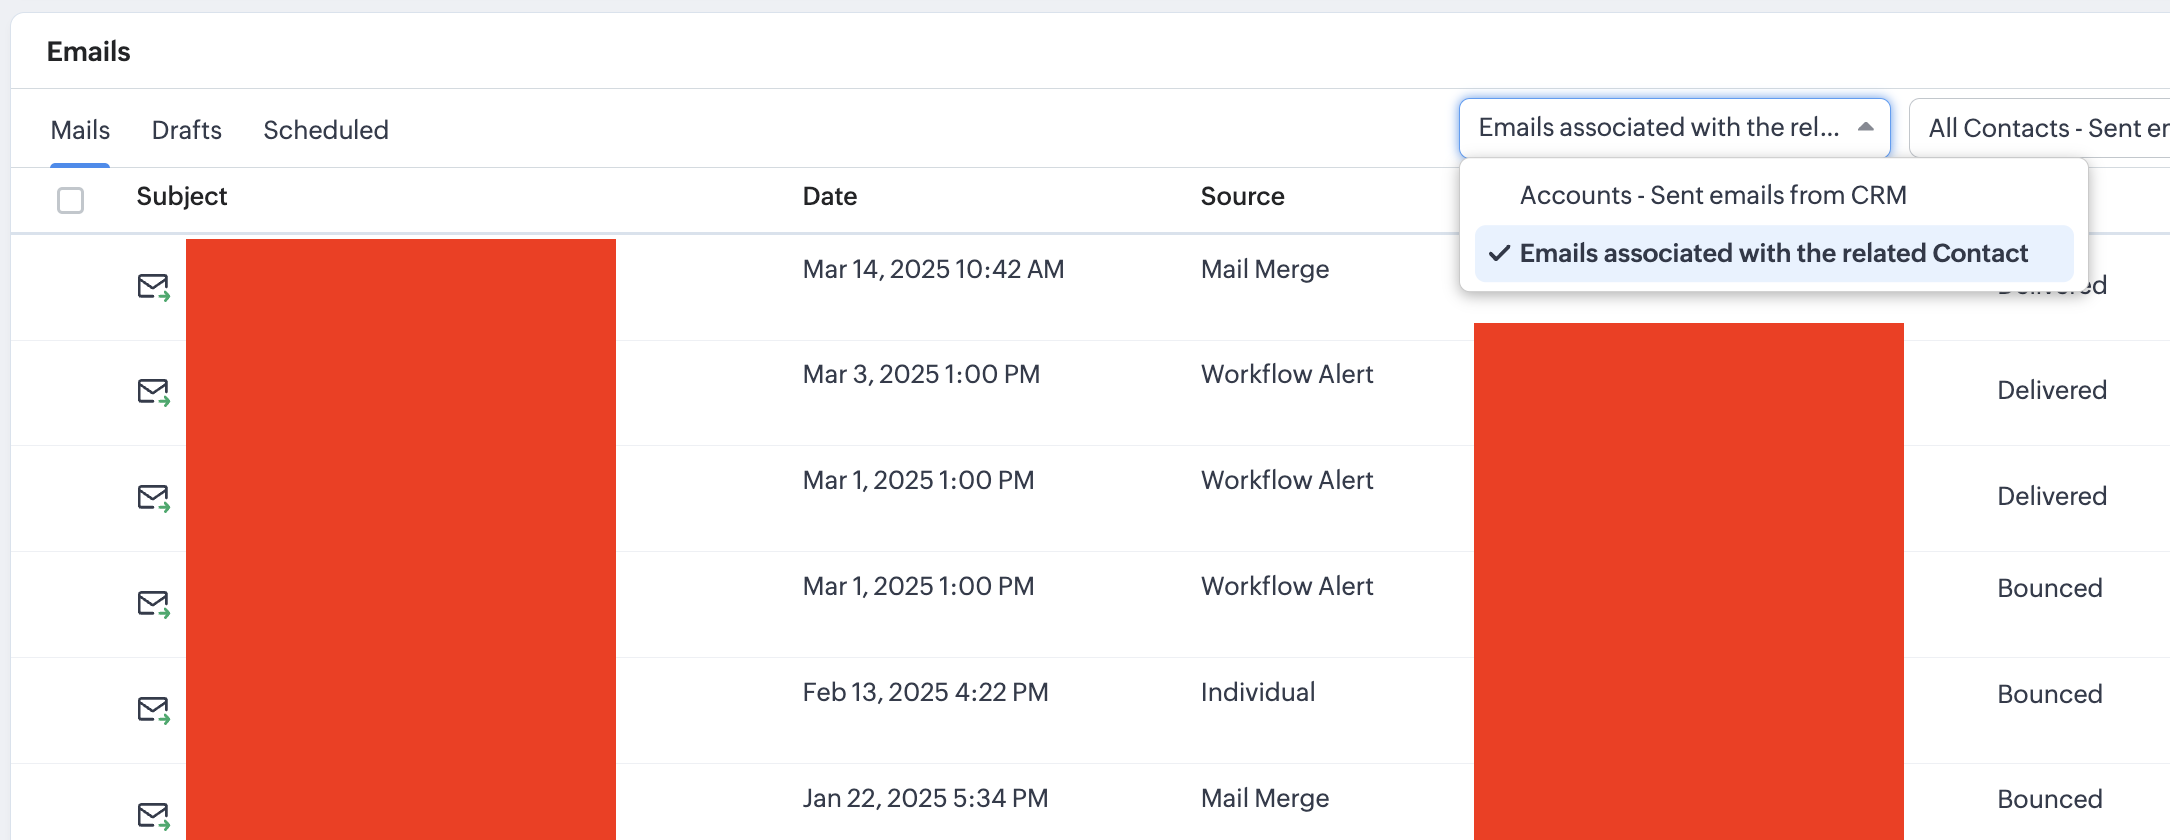This screenshot has width=2170, height=840.
Task: Select 'Emails associated with the related Contact'
Action: coord(1773,253)
